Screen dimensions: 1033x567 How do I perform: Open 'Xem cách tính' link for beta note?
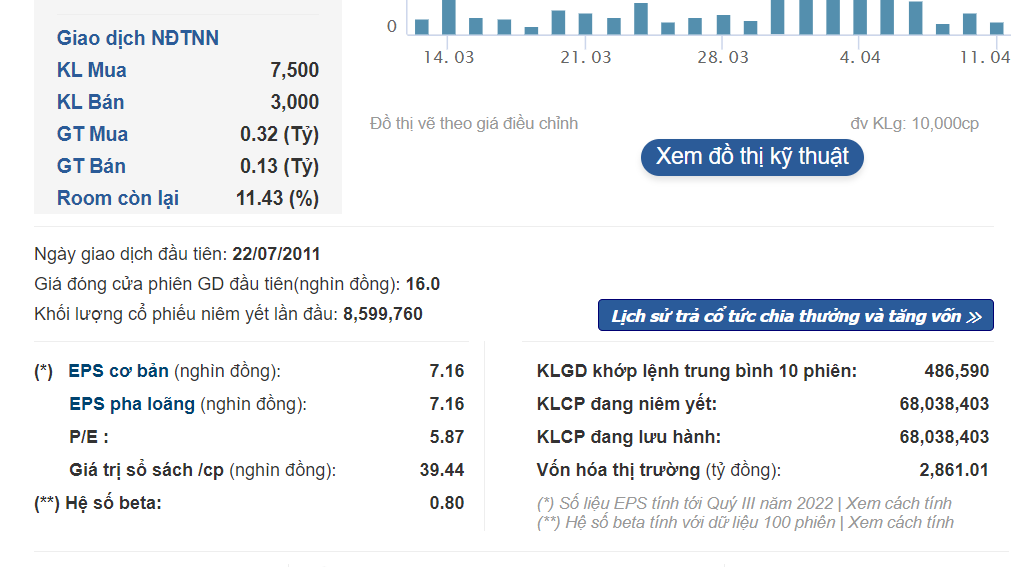(x=901, y=522)
